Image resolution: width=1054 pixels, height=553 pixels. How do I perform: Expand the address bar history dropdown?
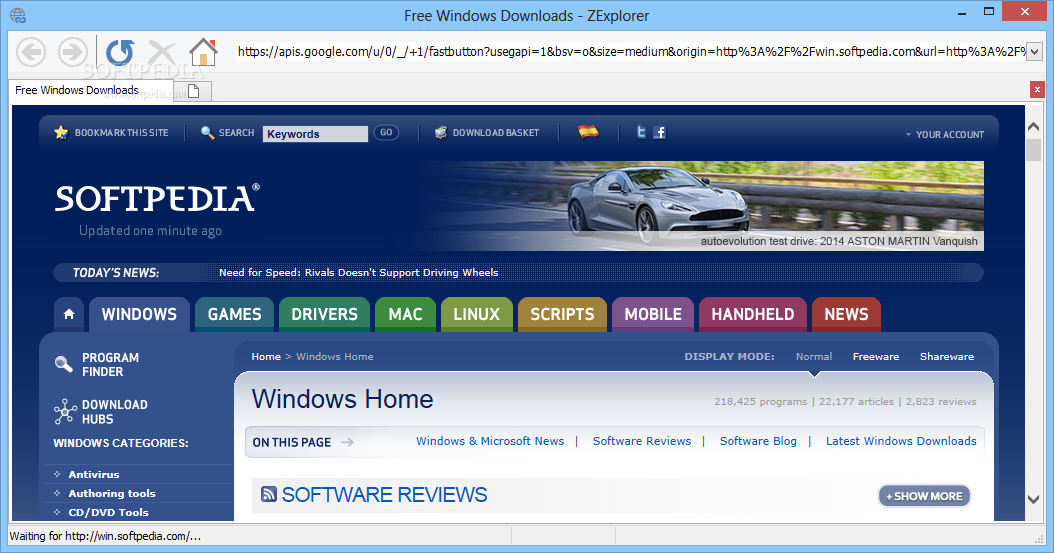[x=1035, y=52]
